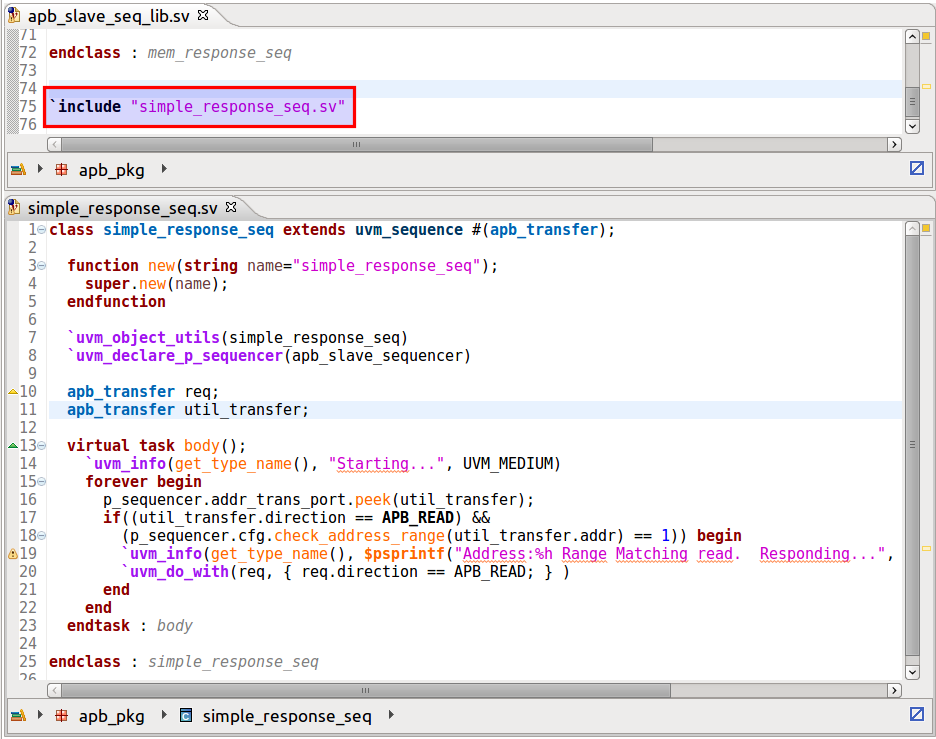Expand the arrow after simple_response_seq breadcrumb

[391, 716]
